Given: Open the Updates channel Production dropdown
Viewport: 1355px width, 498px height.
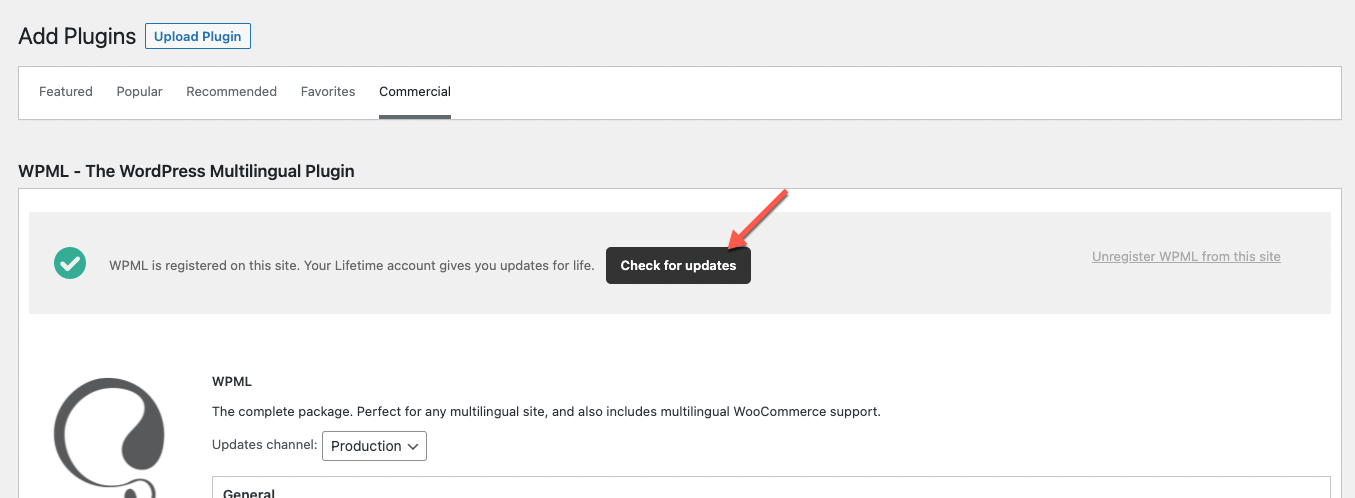Looking at the screenshot, I should (374, 446).
